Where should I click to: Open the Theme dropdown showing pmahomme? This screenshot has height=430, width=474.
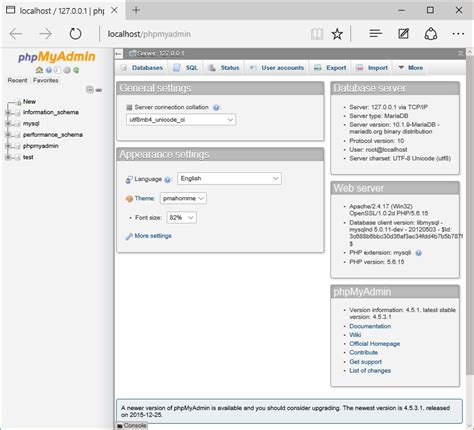pos(183,198)
